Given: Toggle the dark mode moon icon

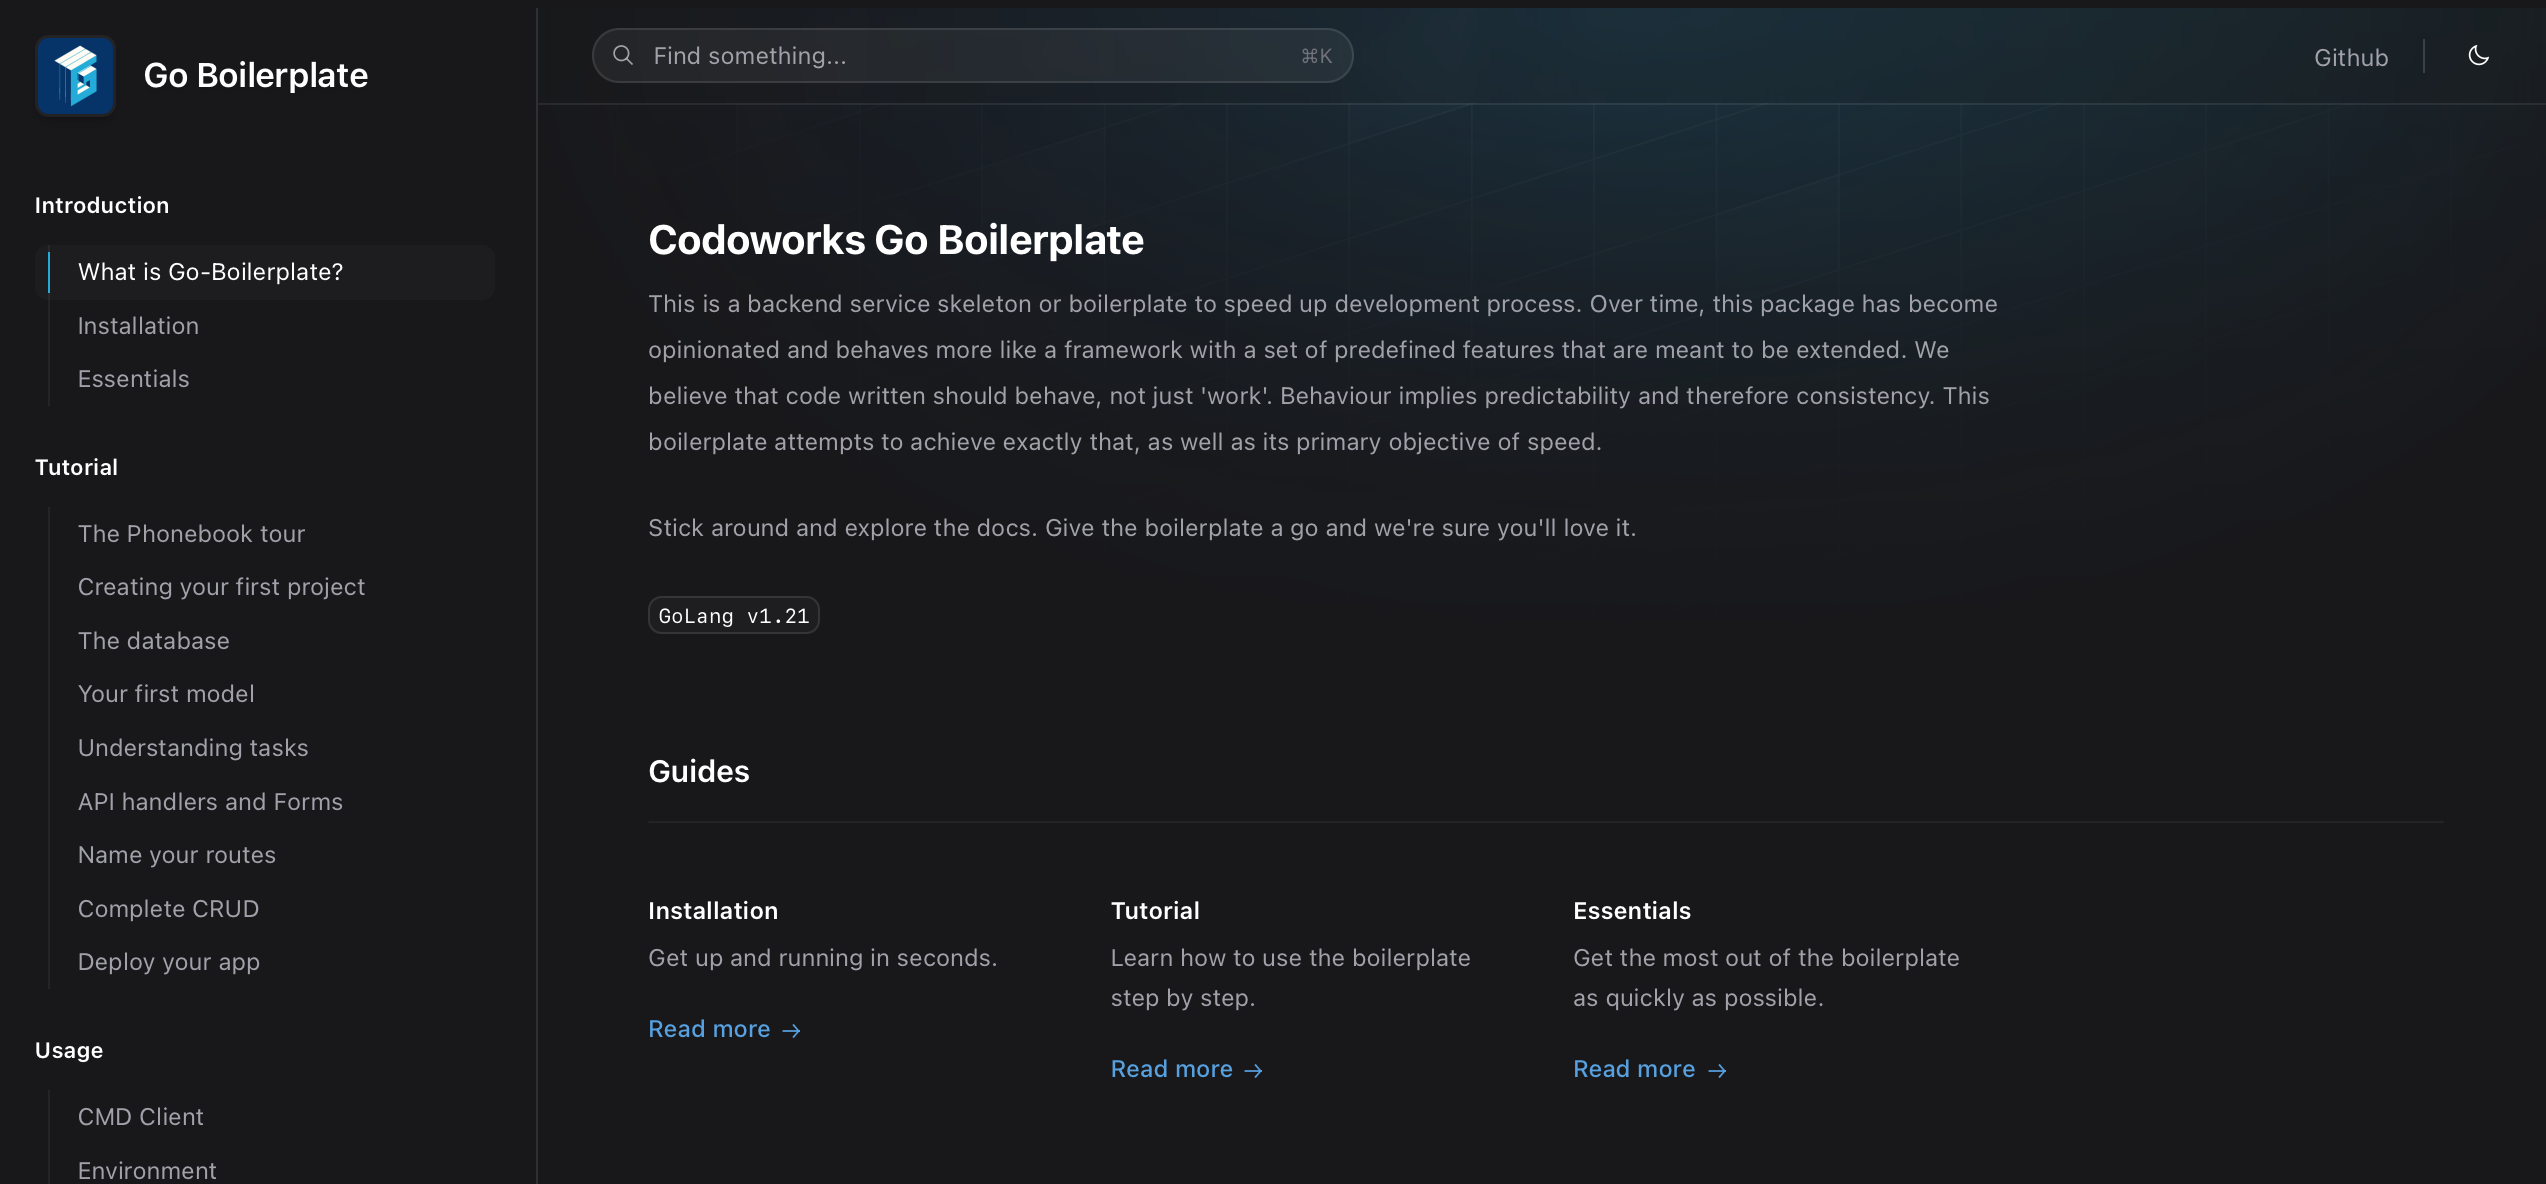Looking at the screenshot, I should point(2478,56).
